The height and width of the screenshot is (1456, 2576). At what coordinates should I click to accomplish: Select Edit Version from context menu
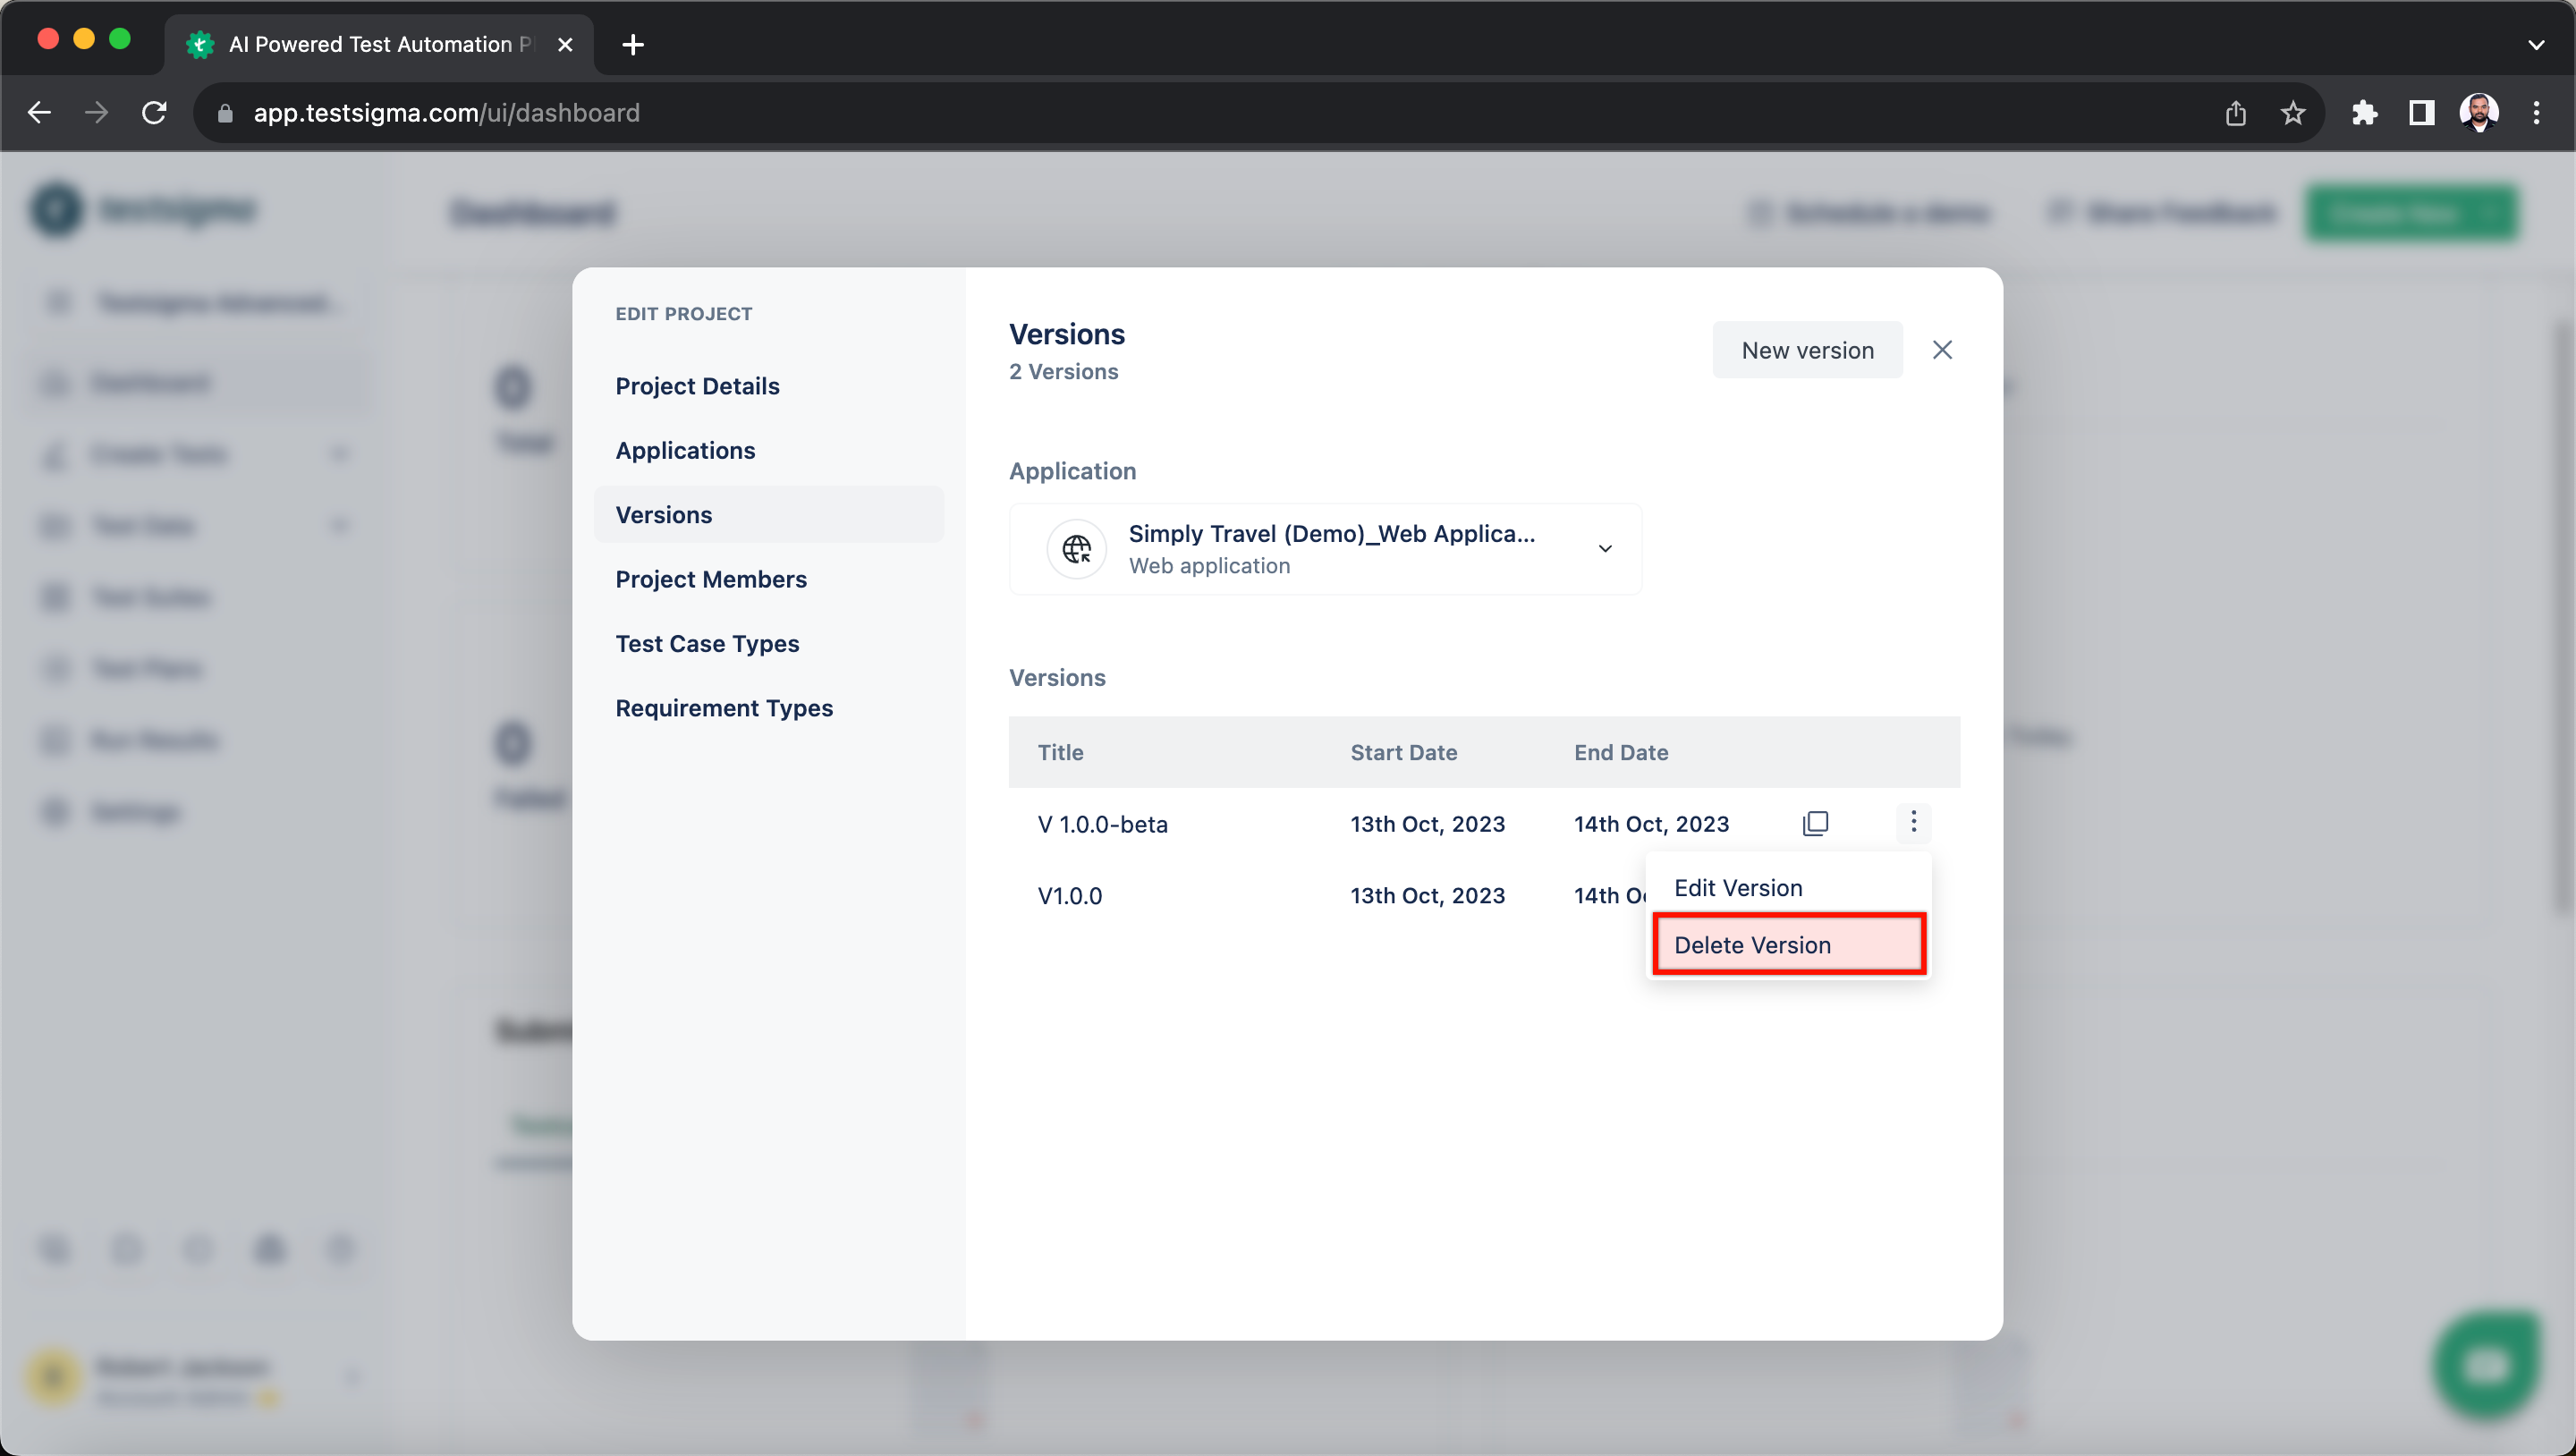coord(1739,886)
